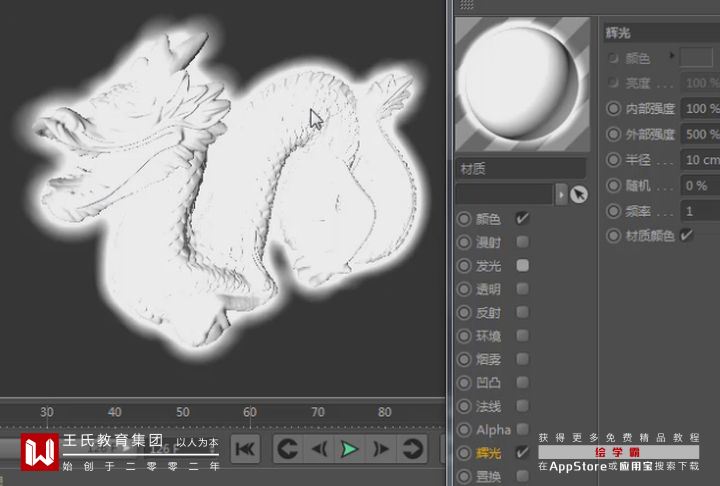Enable the 漫射 channel checkbox
The image size is (720, 486).
pyautogui.click(x=522, y=242)
